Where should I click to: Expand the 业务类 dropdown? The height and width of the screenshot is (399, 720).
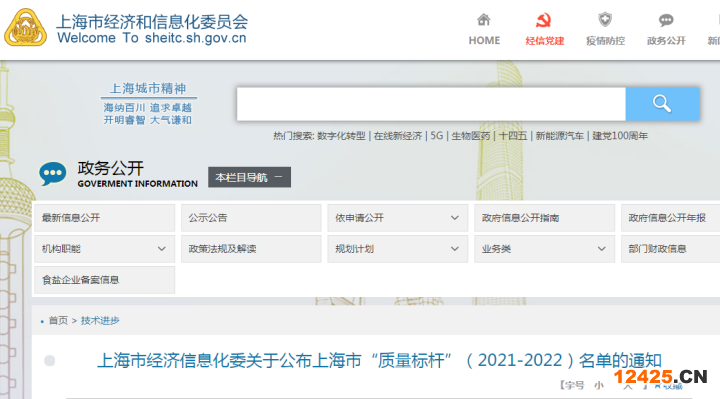click(545, 249)
